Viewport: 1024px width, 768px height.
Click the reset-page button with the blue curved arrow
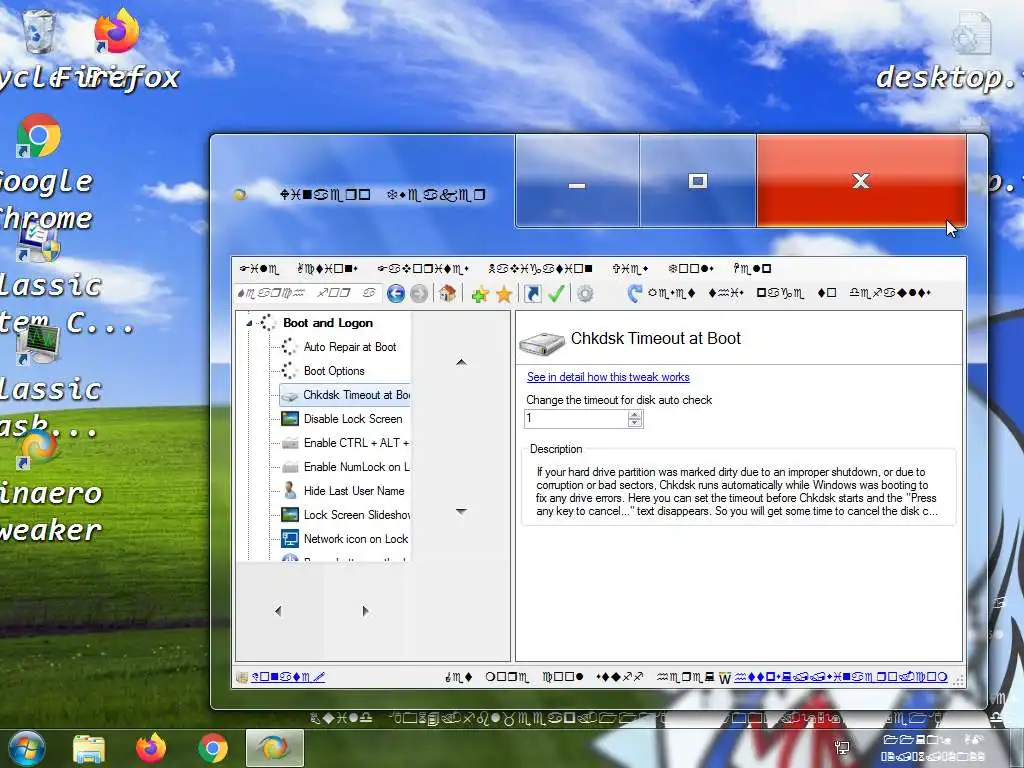(778, 293)
